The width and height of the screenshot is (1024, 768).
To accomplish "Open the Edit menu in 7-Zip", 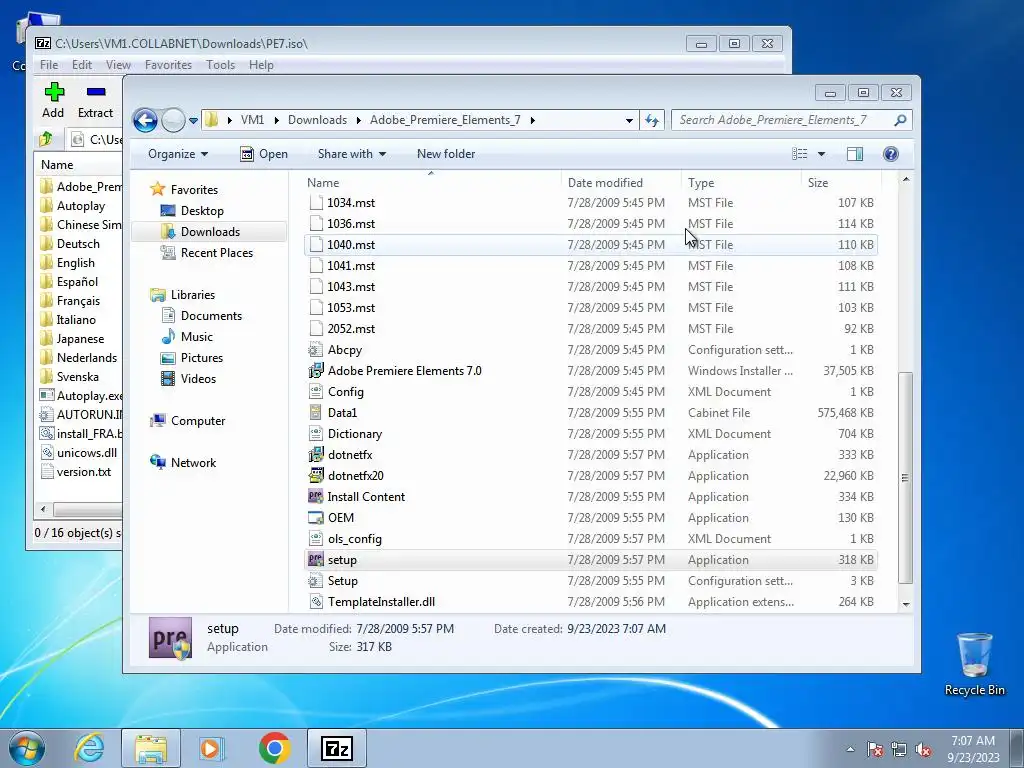I will pyautogui.click(x=82, y=65).
